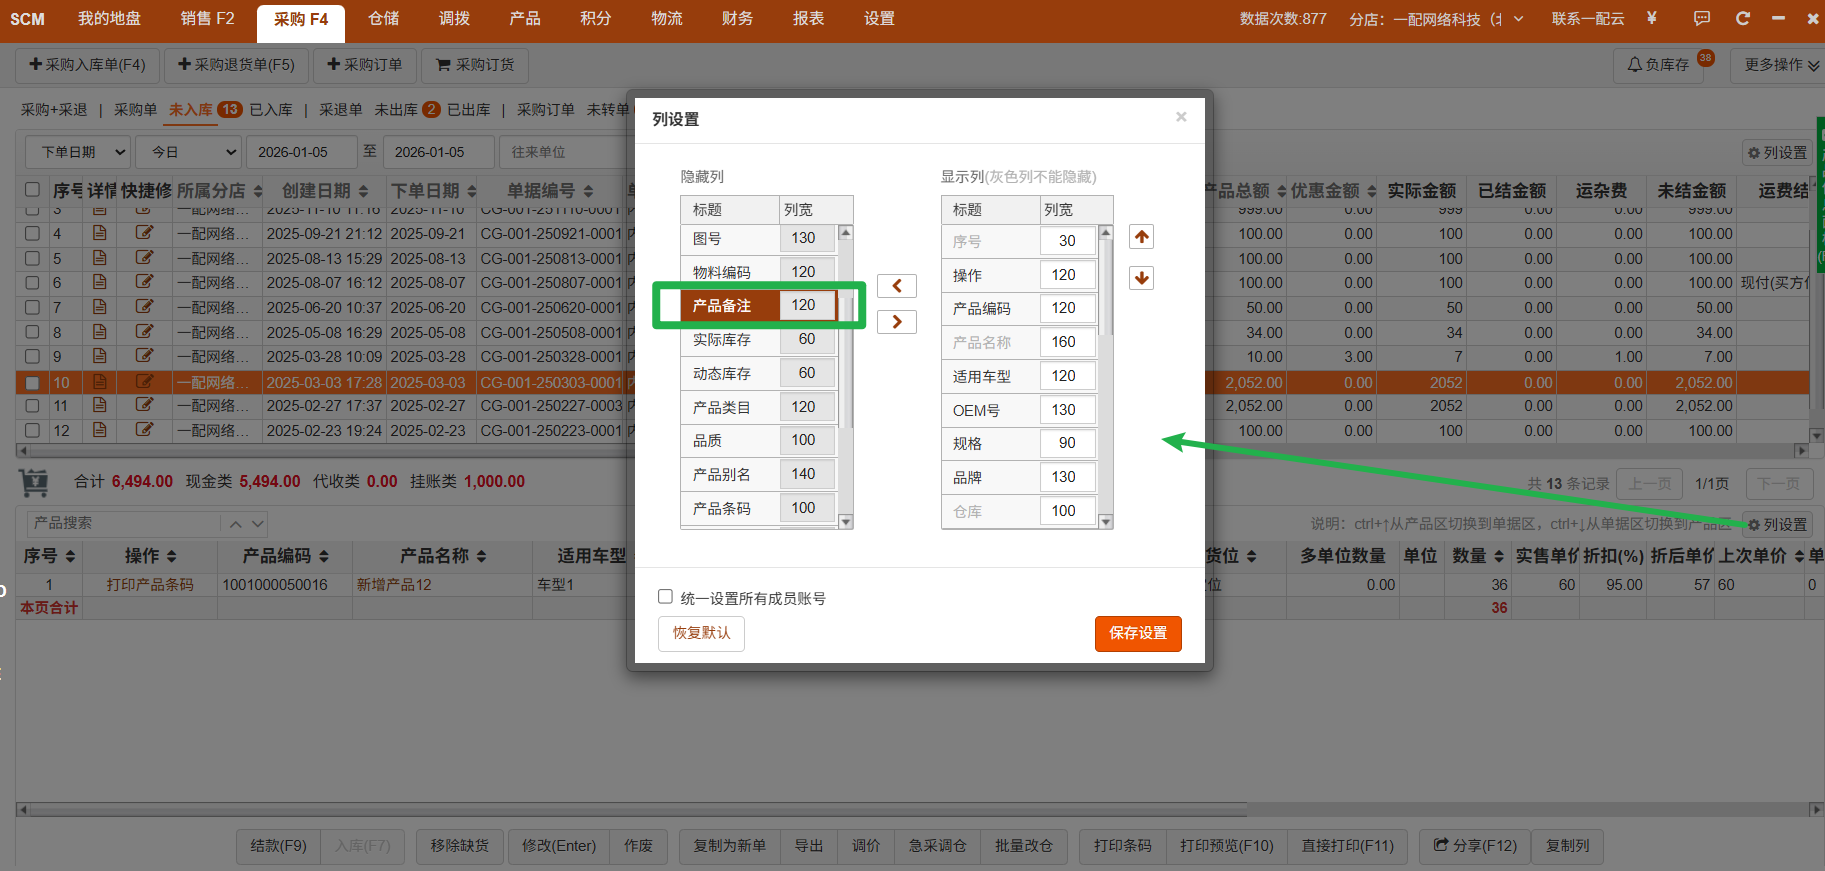The image size is (1825, 871).
Task: Tick the checkbox for row 8
Action: (33, 332)
